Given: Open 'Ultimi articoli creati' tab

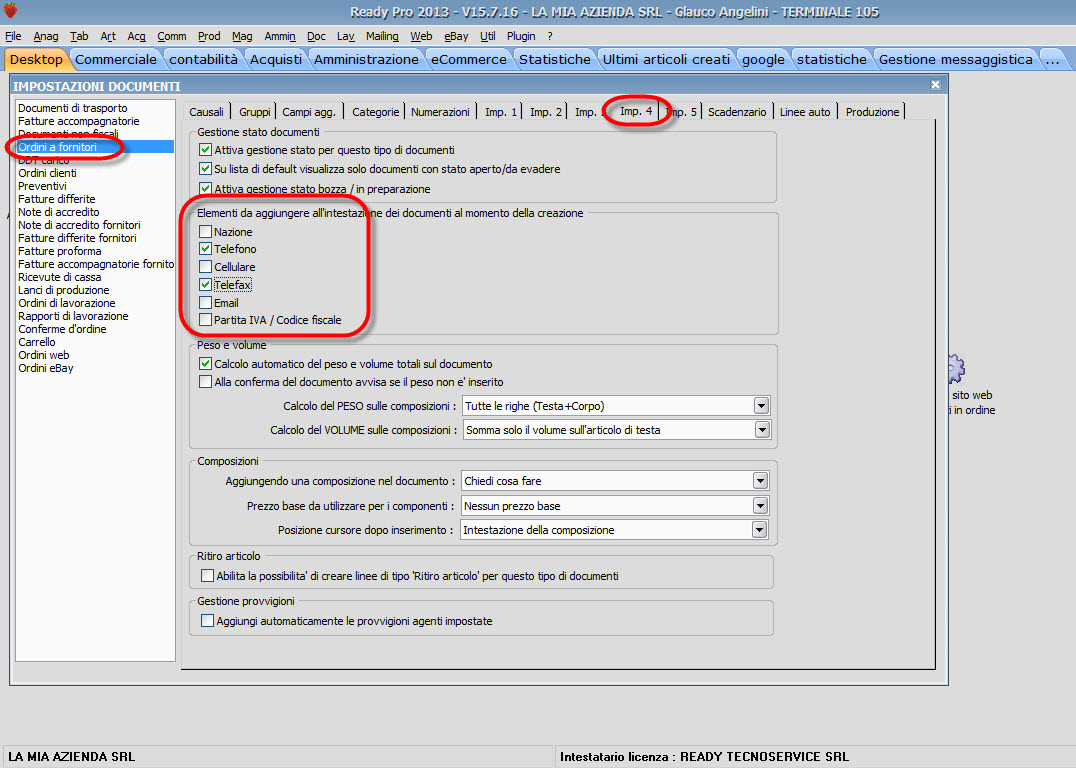Looking at the screenshot, I should [666, 60].
